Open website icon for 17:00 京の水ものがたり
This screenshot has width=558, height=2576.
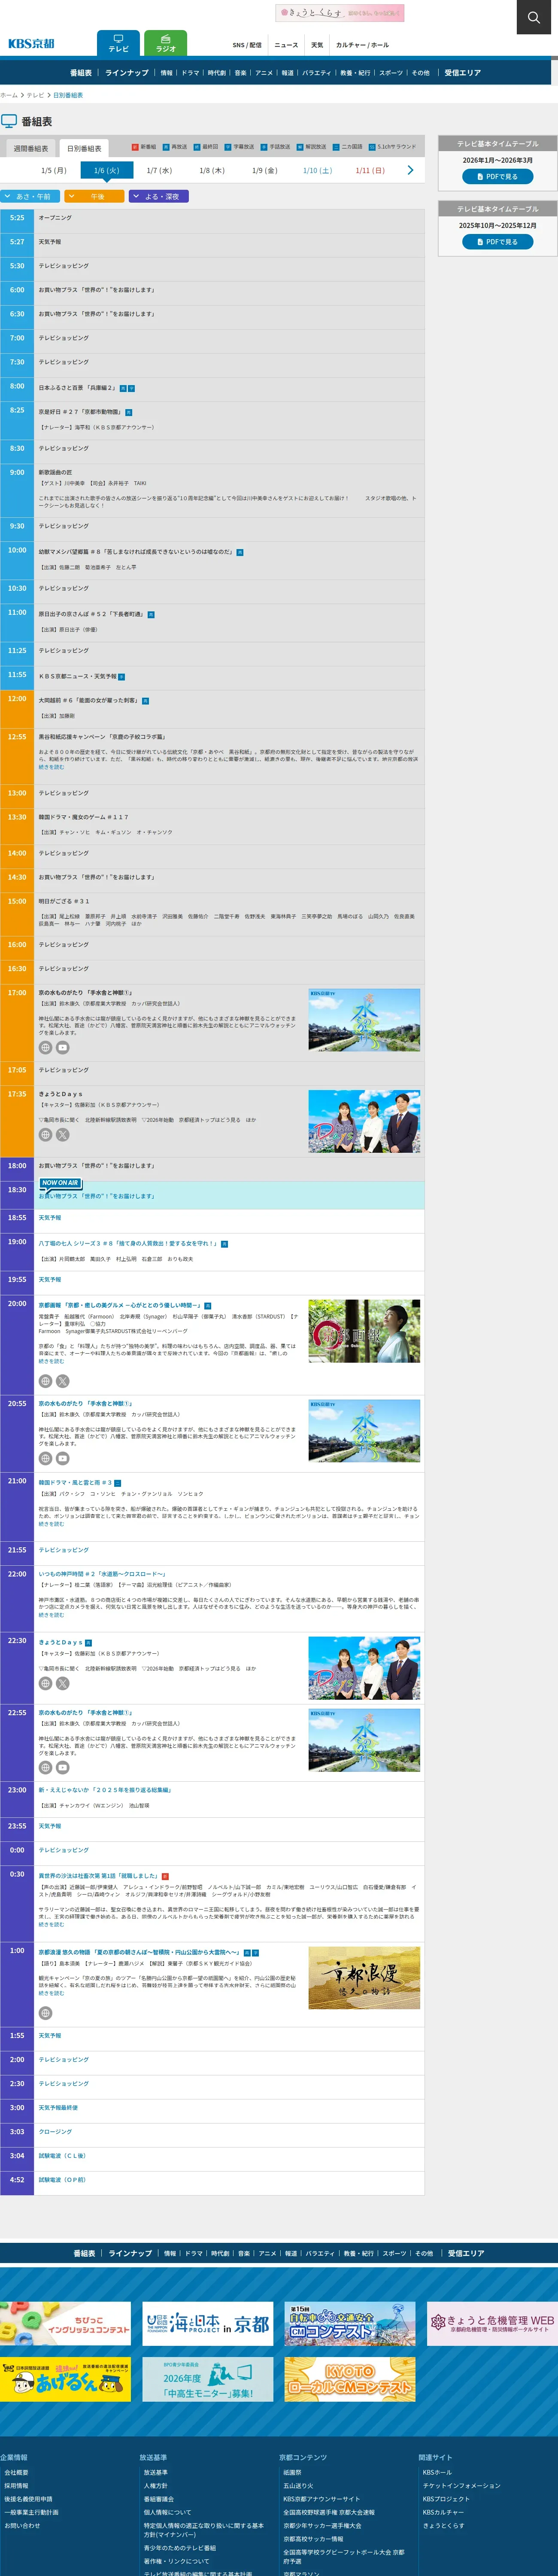pos(45,1048)
